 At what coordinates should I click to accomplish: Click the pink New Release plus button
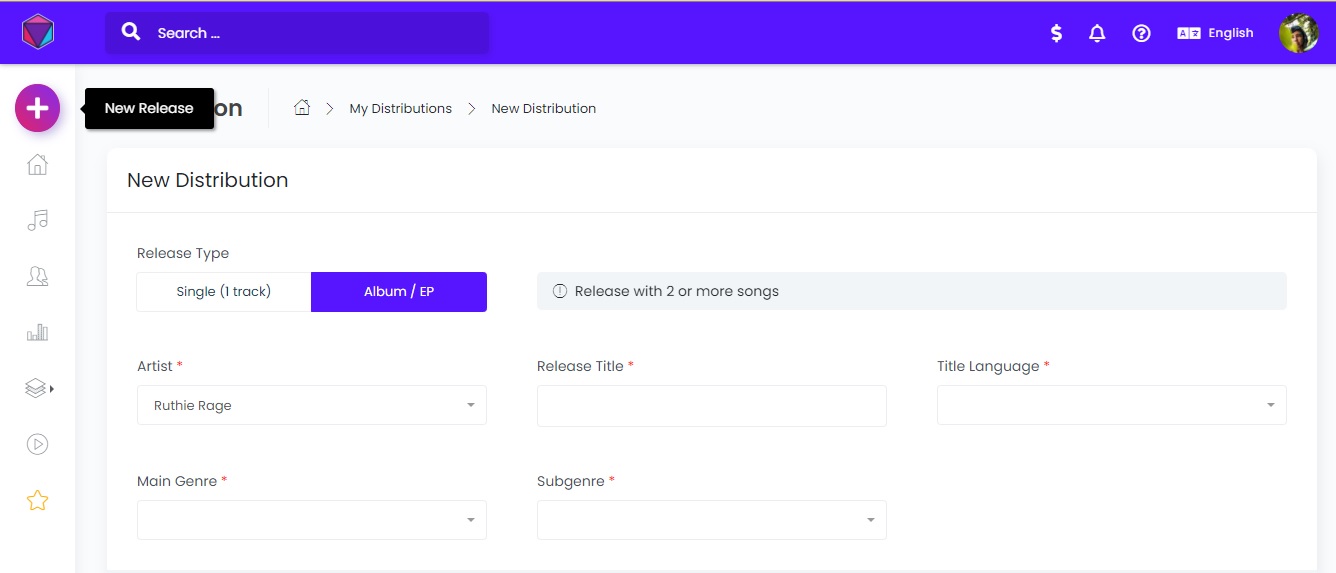point(37,108)
